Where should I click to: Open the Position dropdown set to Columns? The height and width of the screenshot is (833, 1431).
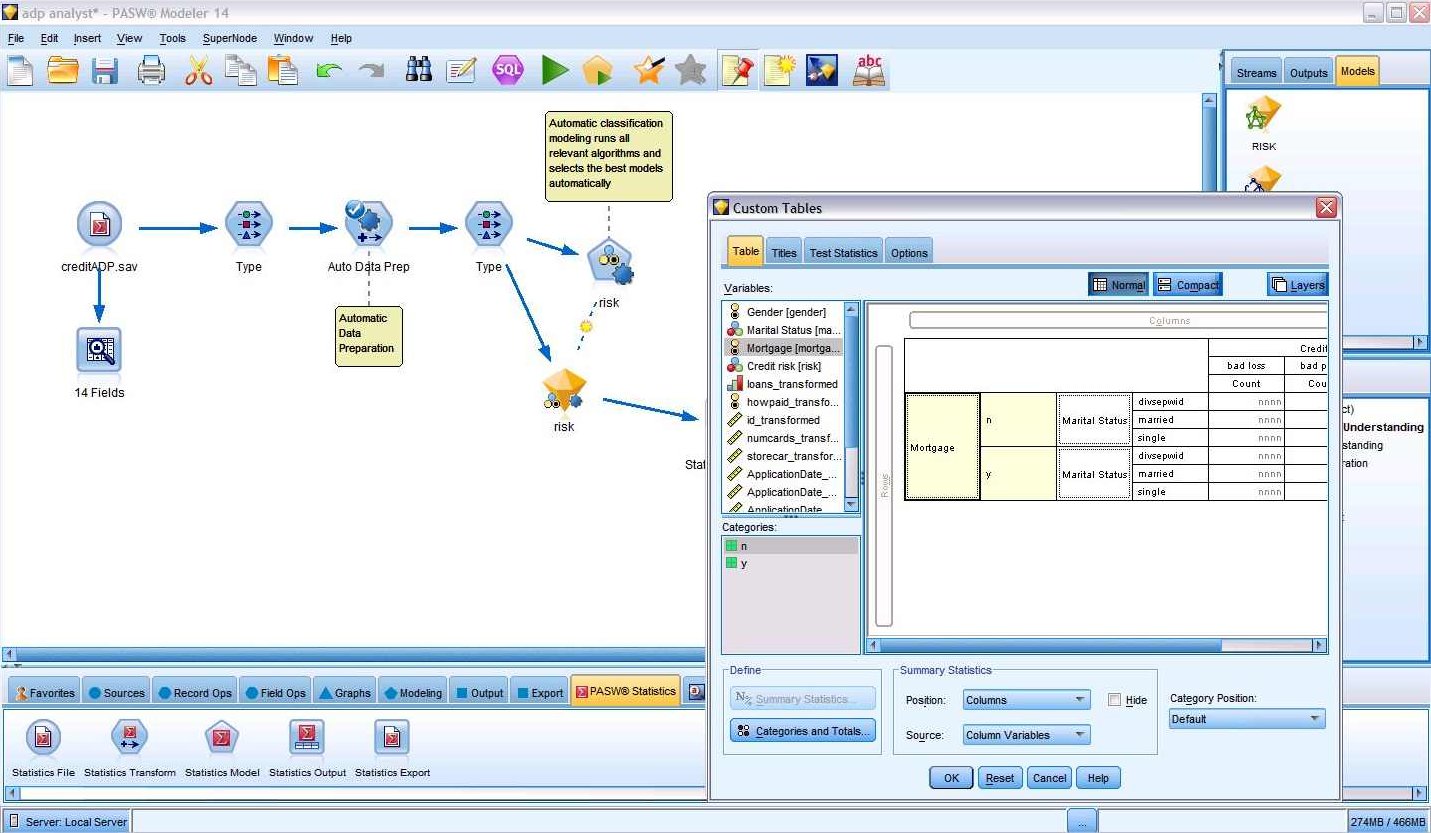(x=1025, y=700)
